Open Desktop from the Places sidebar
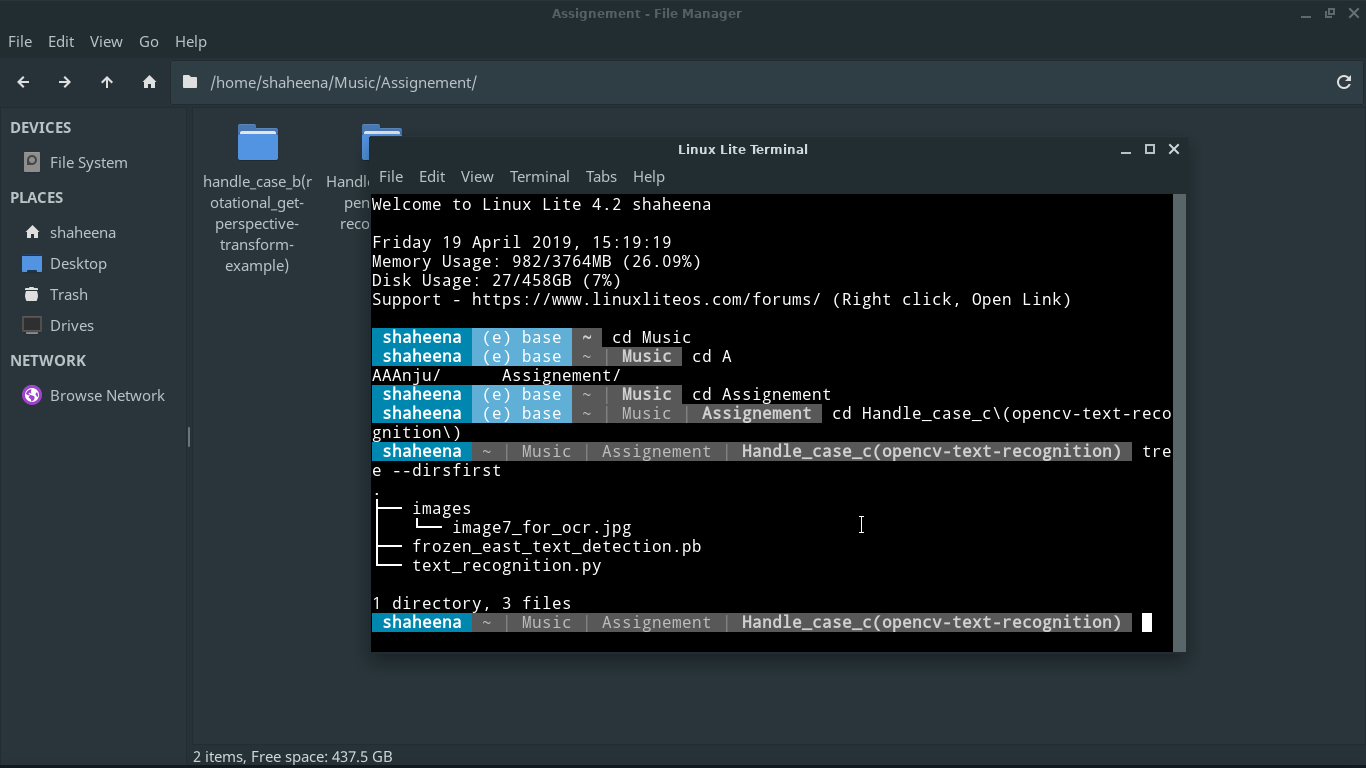 pos(80,263)
